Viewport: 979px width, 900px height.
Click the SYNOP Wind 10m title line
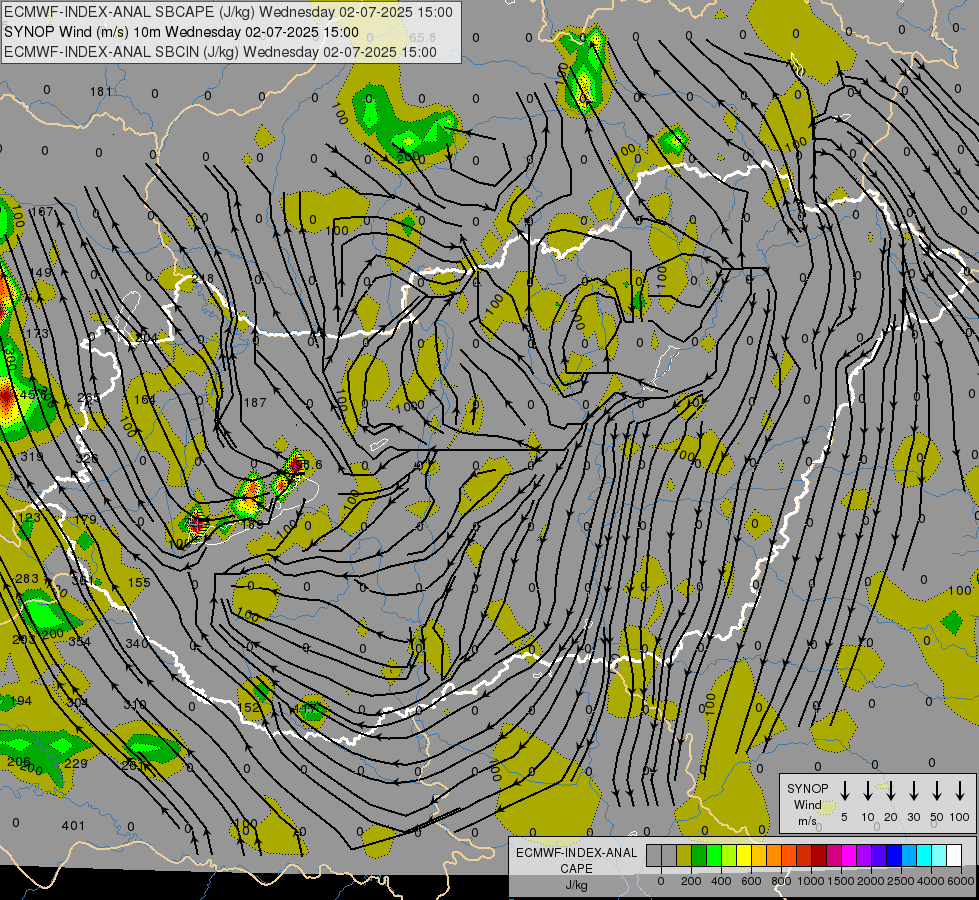[x=181, y=32]
